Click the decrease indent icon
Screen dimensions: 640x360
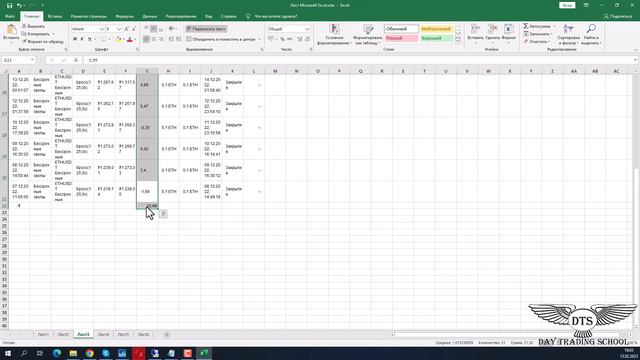tap(171, 39)
